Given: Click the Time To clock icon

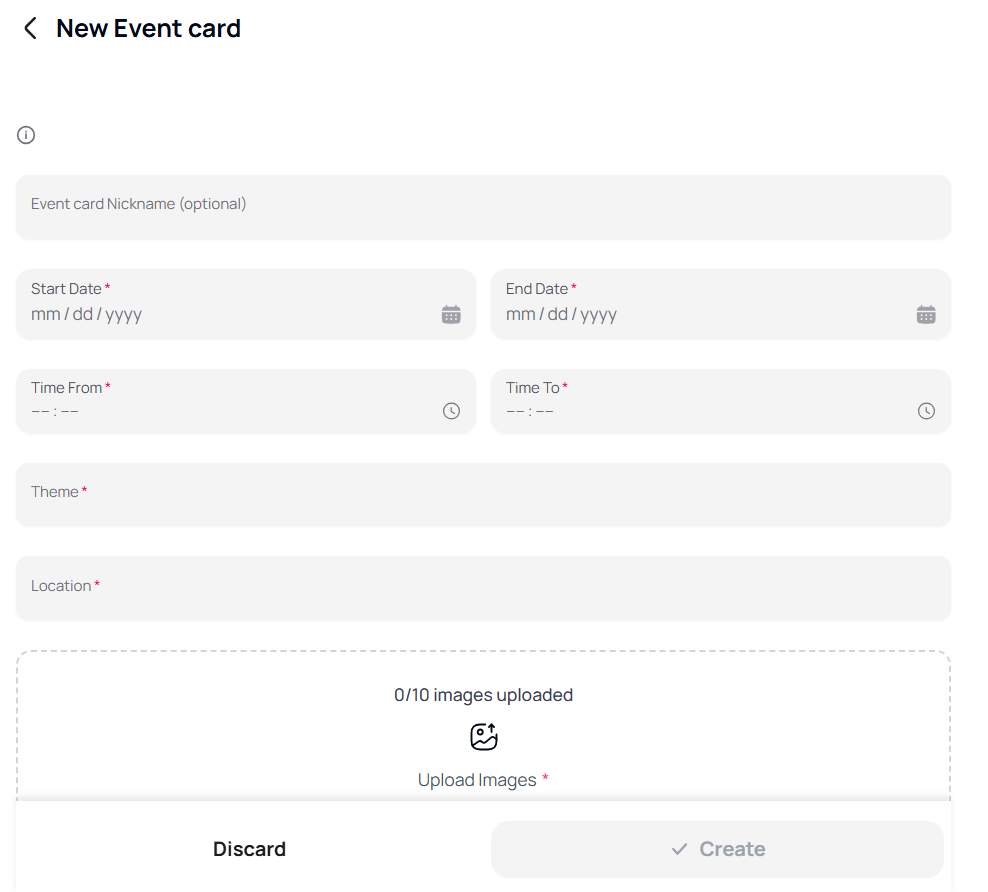Looking at the screenshot, I should 926,410.
